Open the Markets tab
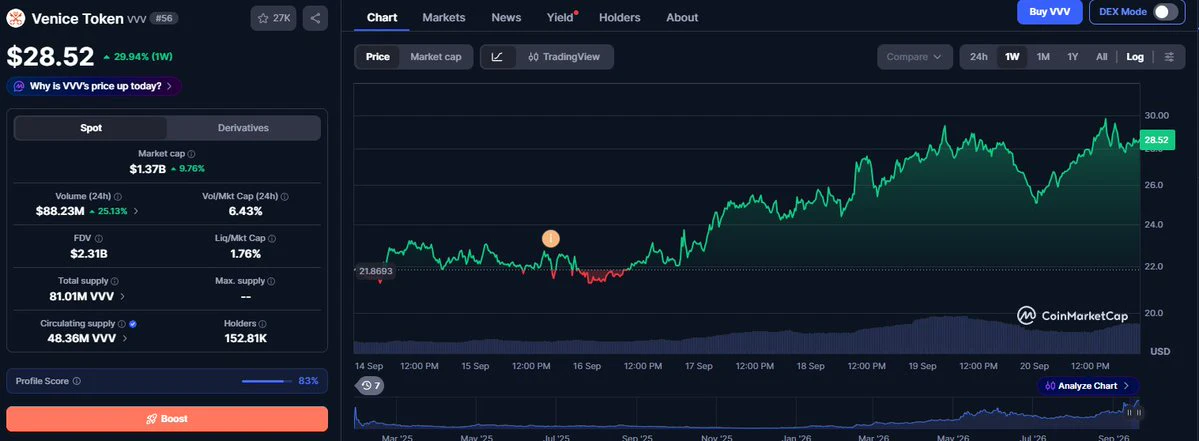Viewport: 1199px width, 441px height. pyautogui.click(x=442, y=17)
